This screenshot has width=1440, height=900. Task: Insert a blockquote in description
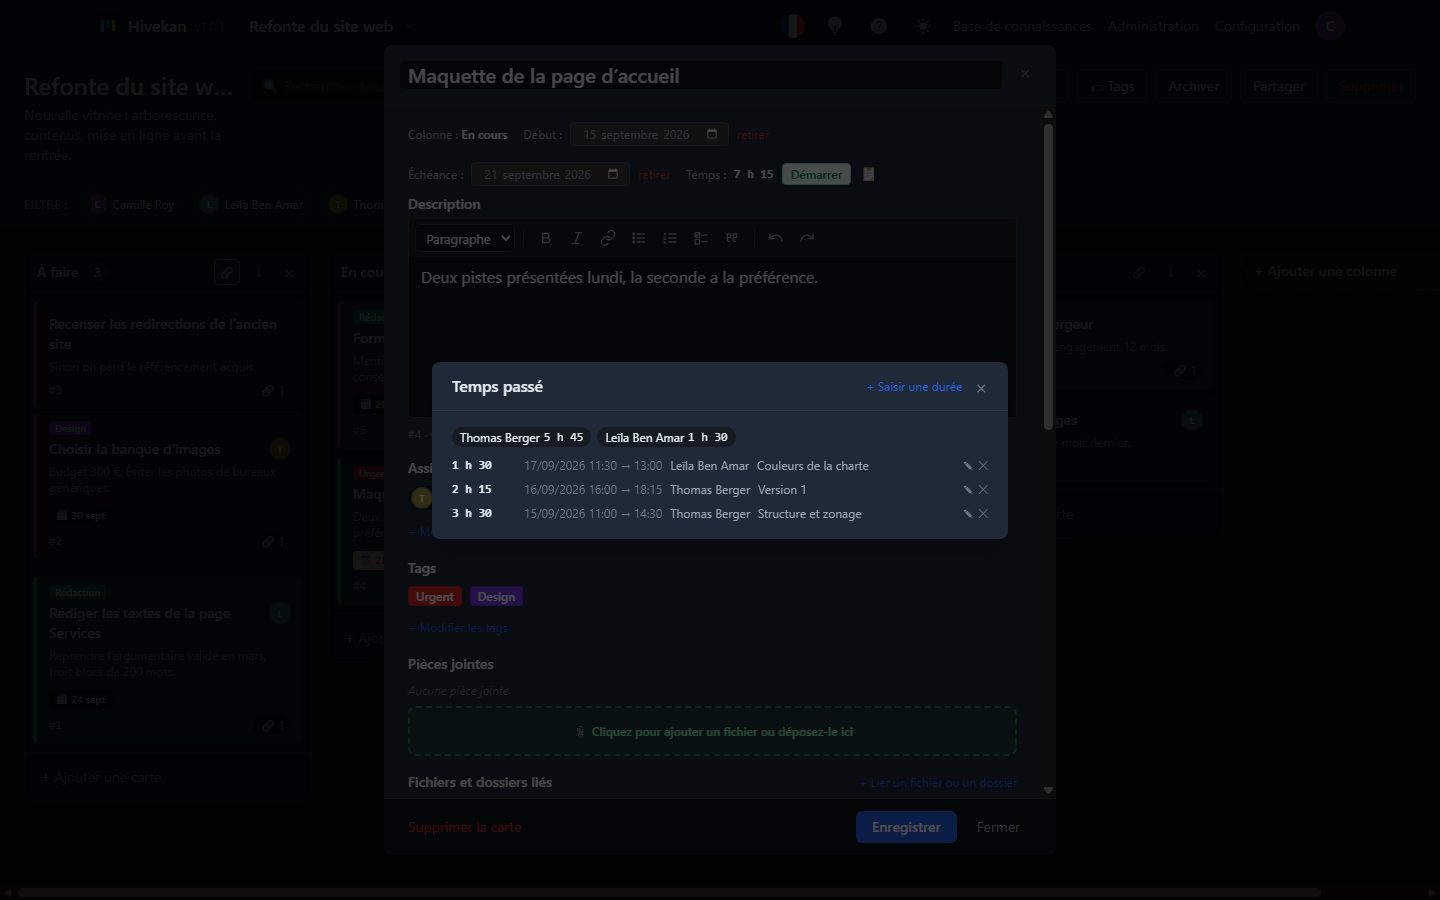point(731,238)
